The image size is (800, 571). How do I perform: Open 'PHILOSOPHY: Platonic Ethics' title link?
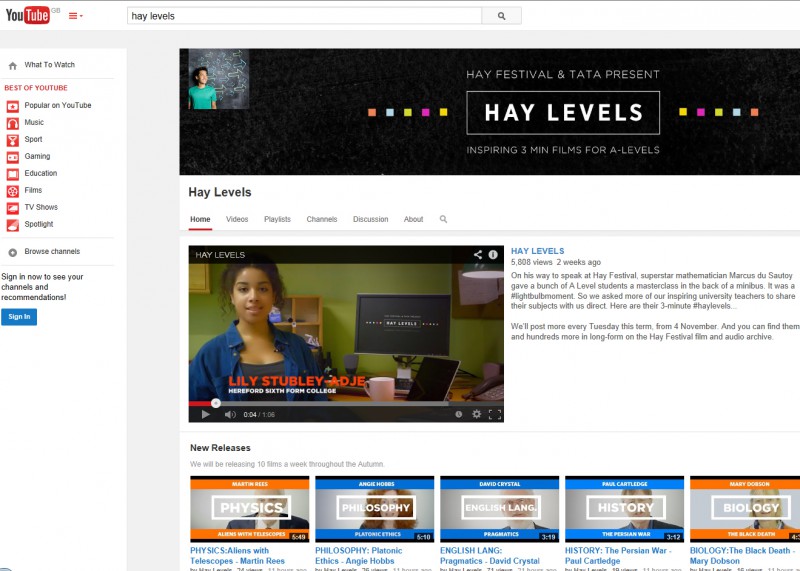pos(359,556)
